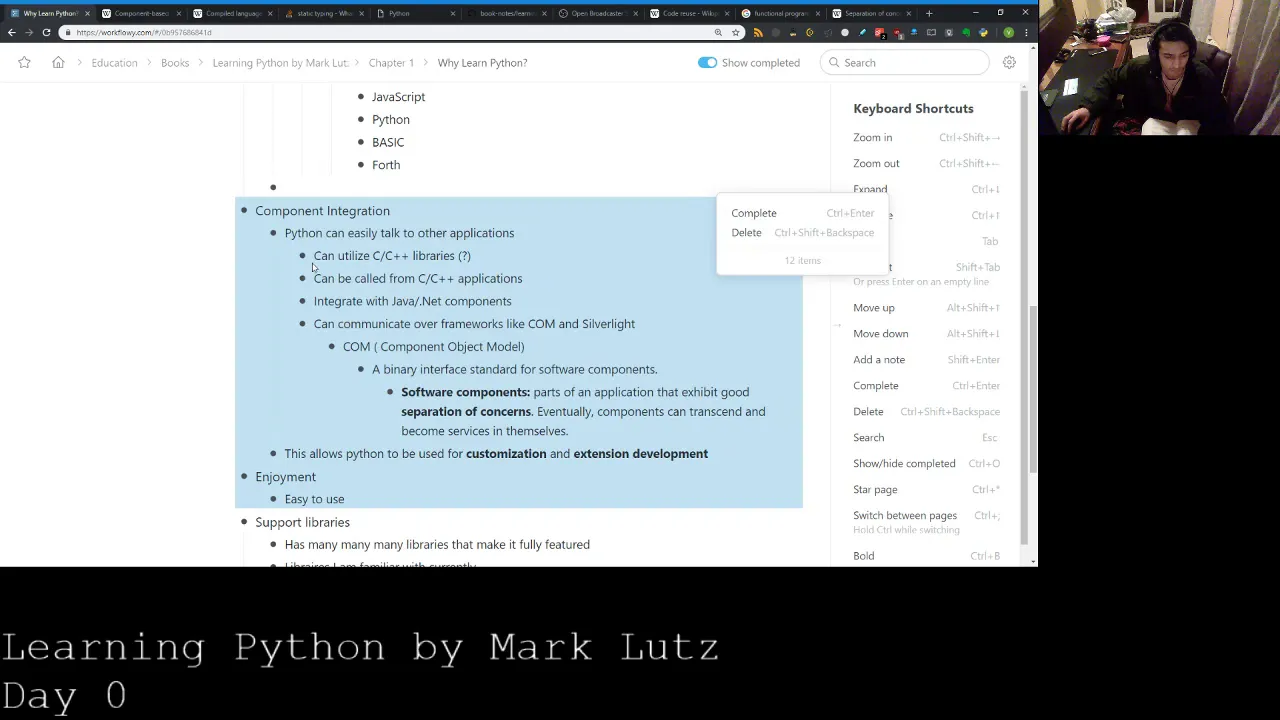This screenshot has height=720, width=1280.
Task: Open a new browser tab with plus
Action: [929, 13]
